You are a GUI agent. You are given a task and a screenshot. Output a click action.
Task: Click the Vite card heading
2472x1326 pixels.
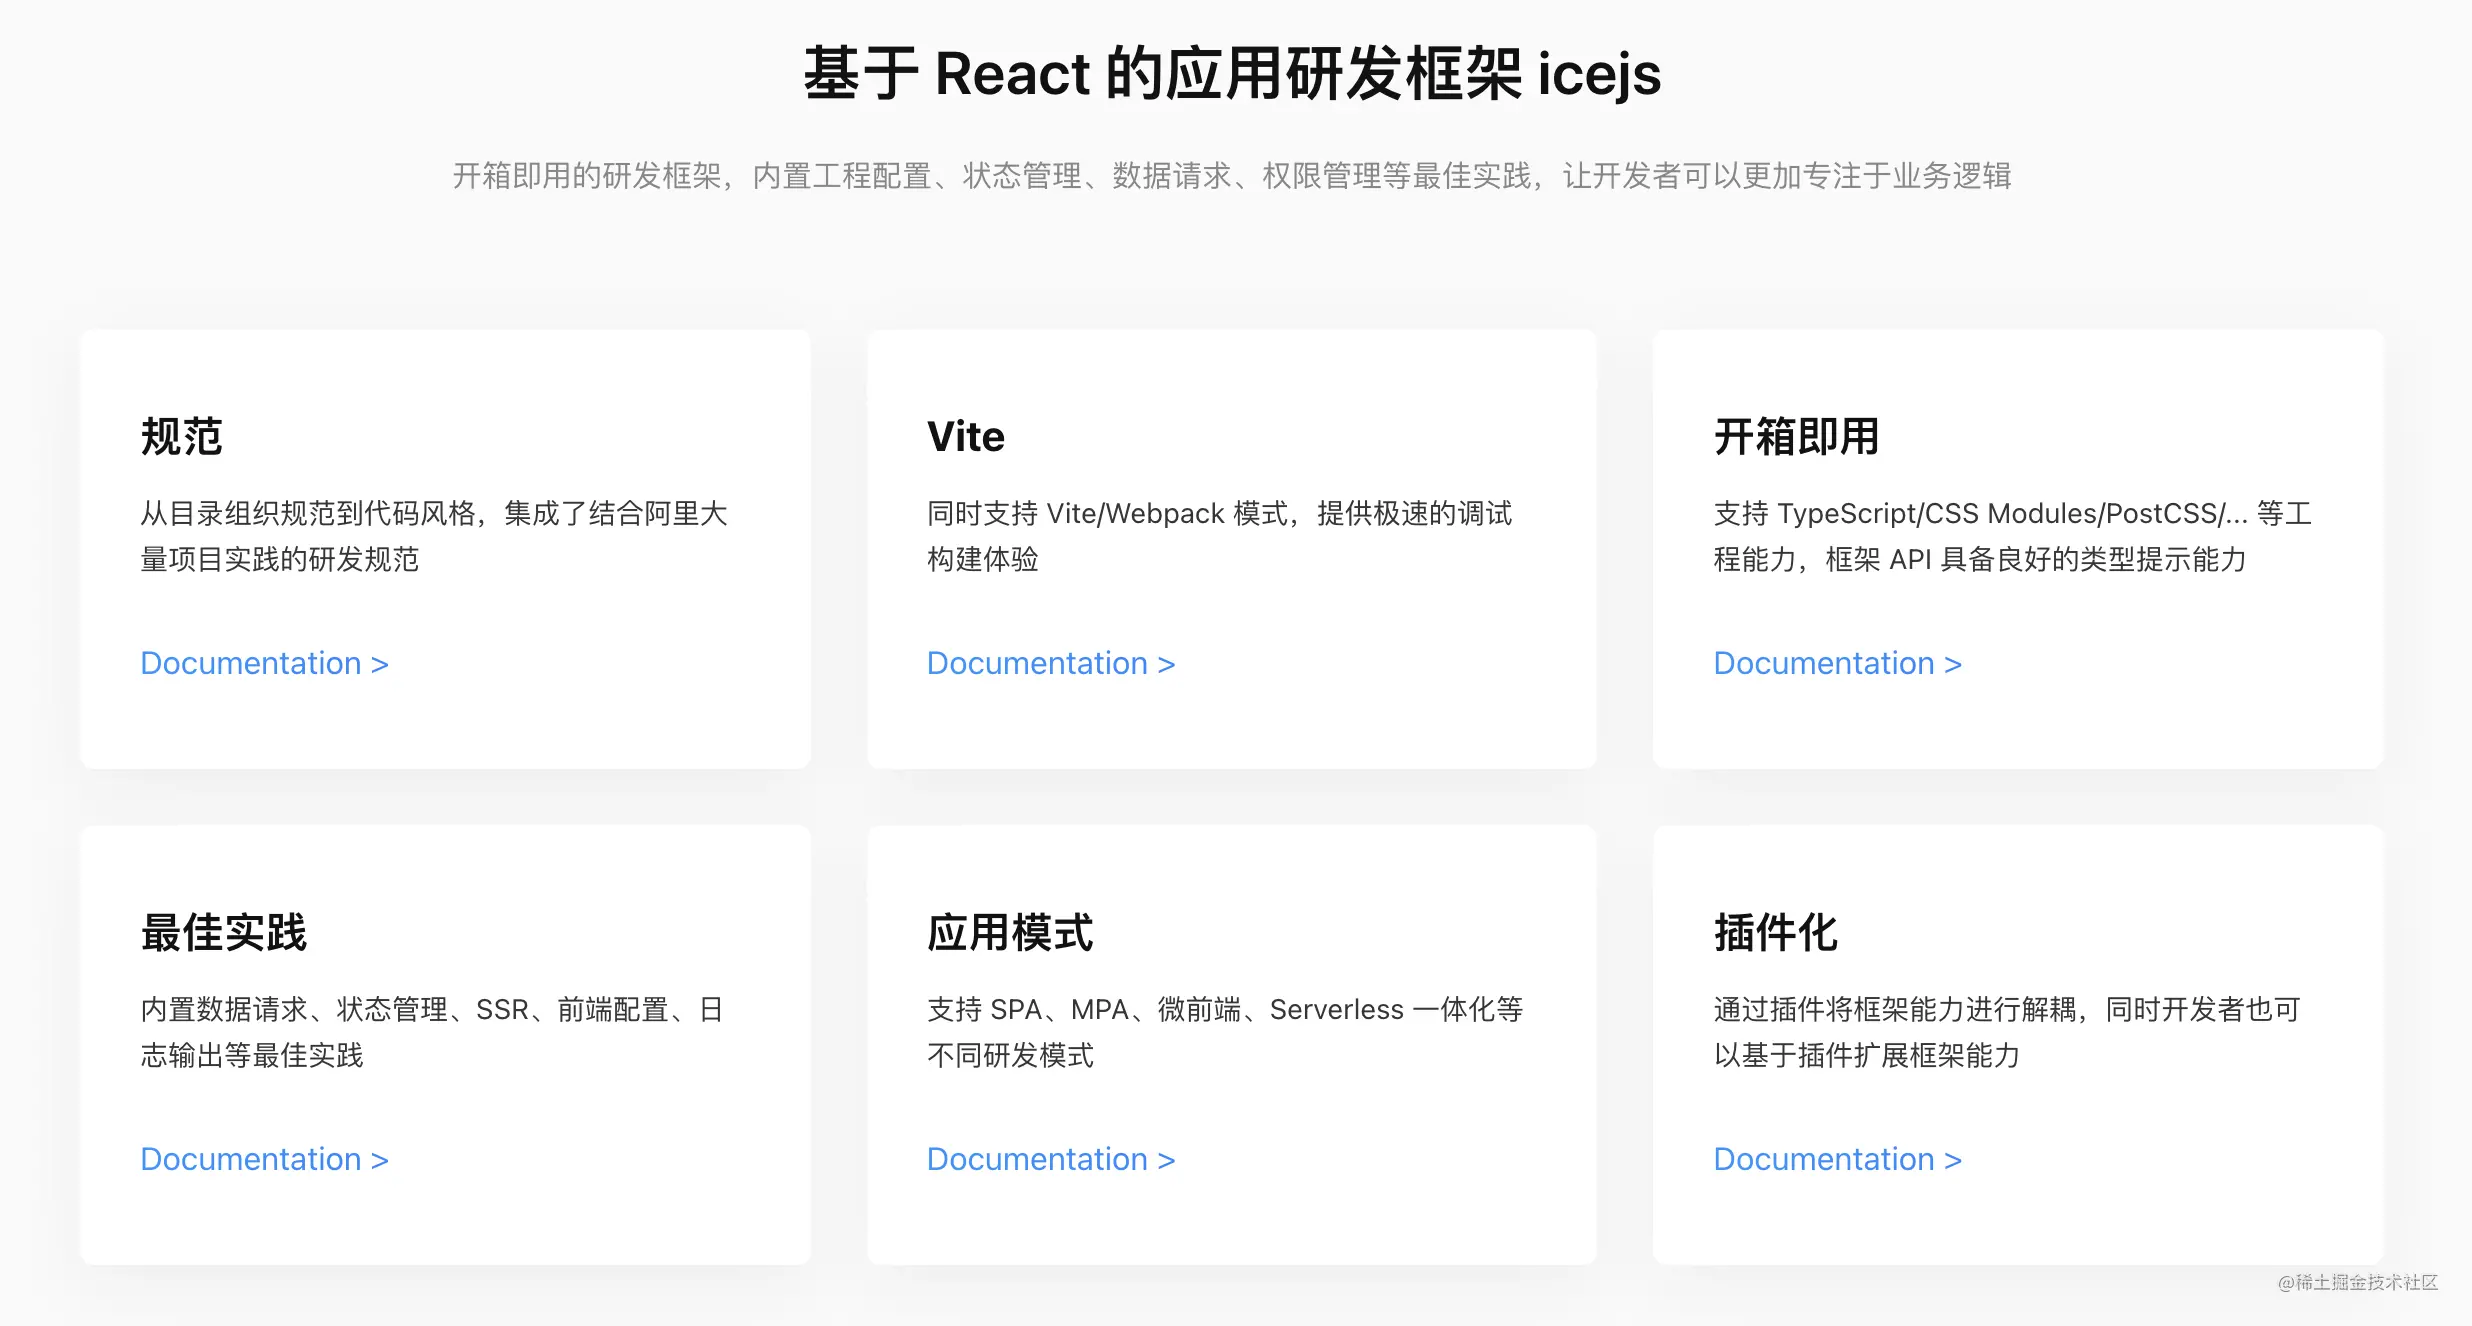965,437
